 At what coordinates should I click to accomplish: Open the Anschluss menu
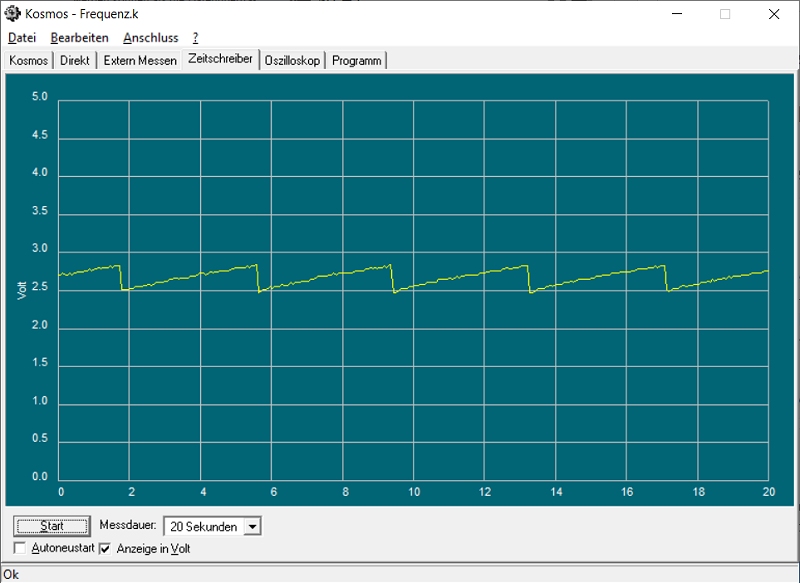tap(150, 38)
